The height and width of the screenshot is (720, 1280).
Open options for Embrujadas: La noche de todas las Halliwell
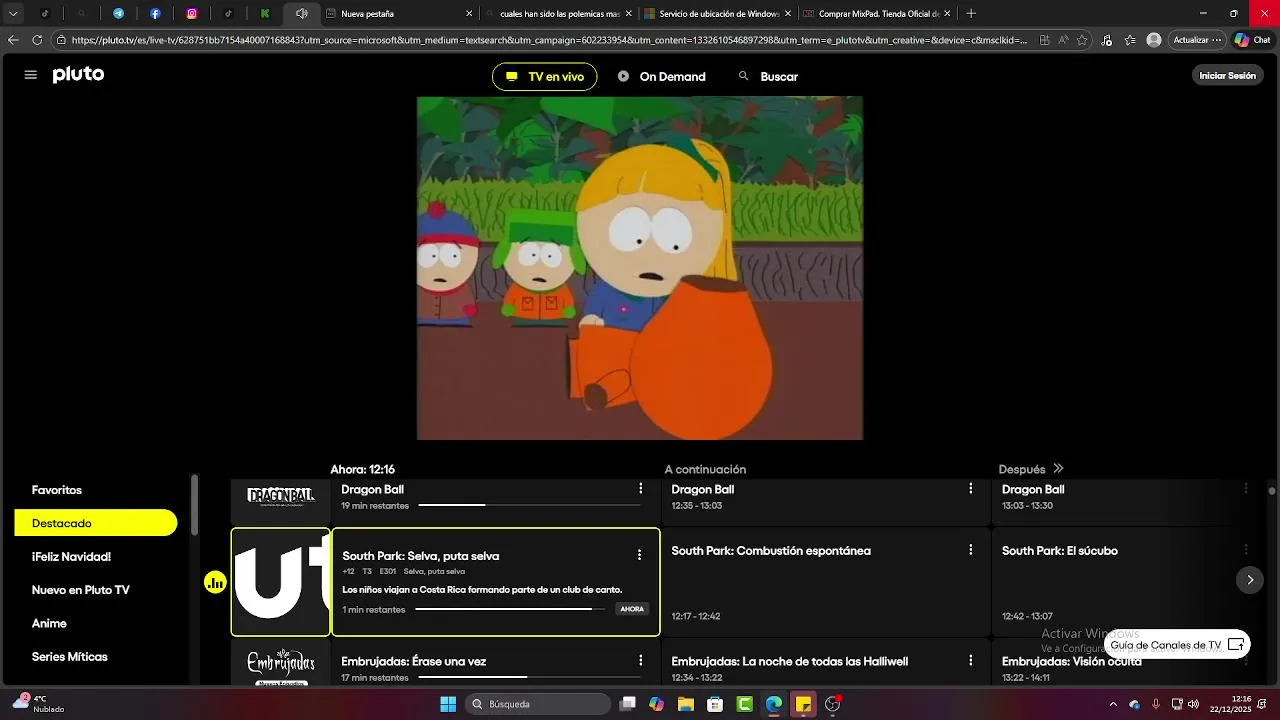(x=970, y=661)
